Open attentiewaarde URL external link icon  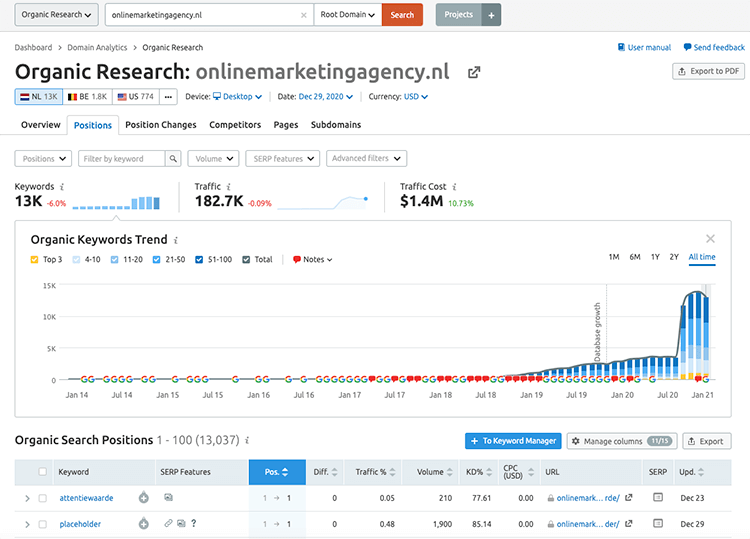pos(629,498)
